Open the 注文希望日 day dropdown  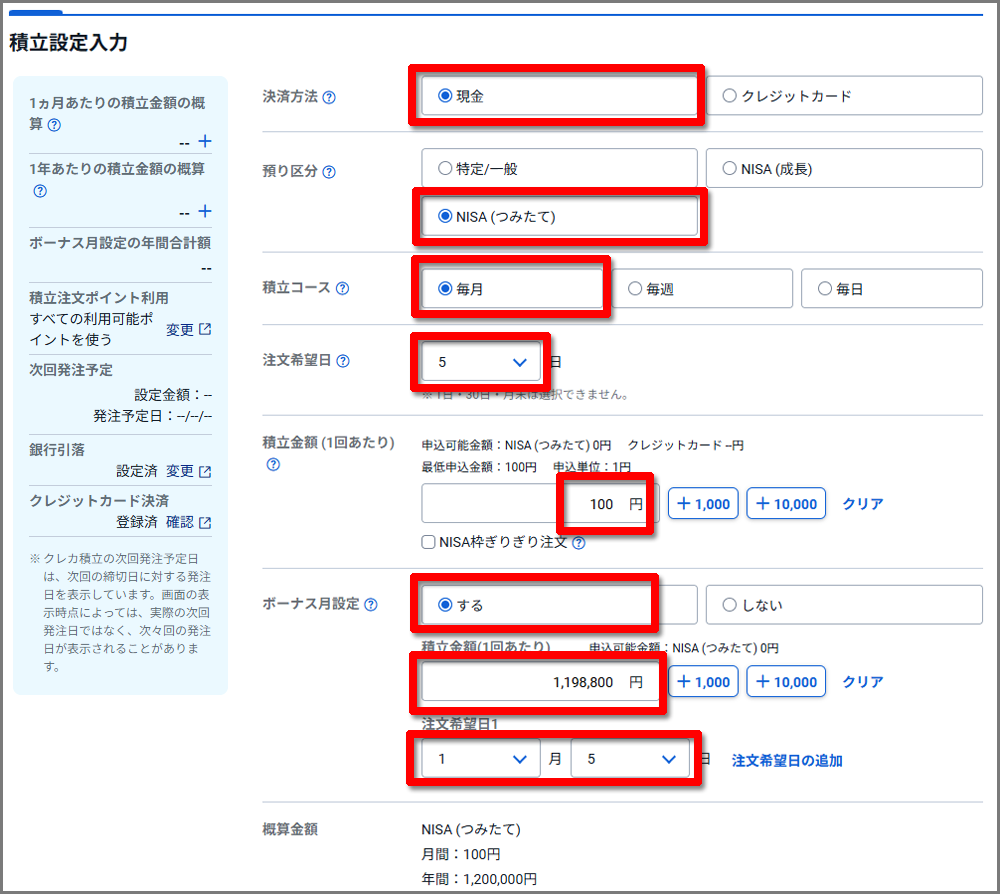pyautogui.click(x=480, y=361)
